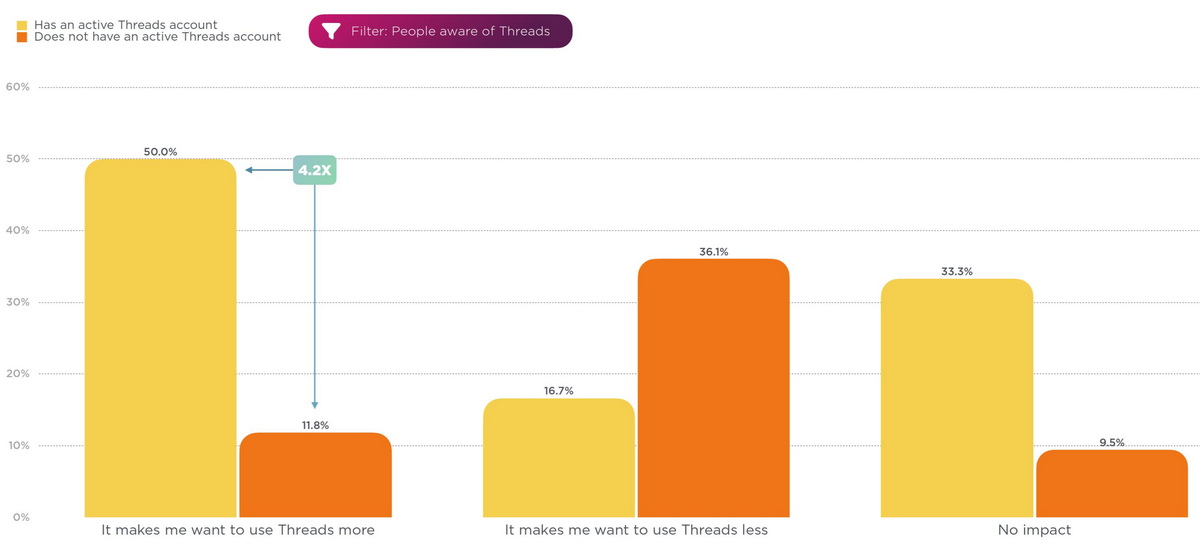Screen dimensions: 1200x551
Task: Click 'It makes me want to use Threads less' label
Action: 636,530
